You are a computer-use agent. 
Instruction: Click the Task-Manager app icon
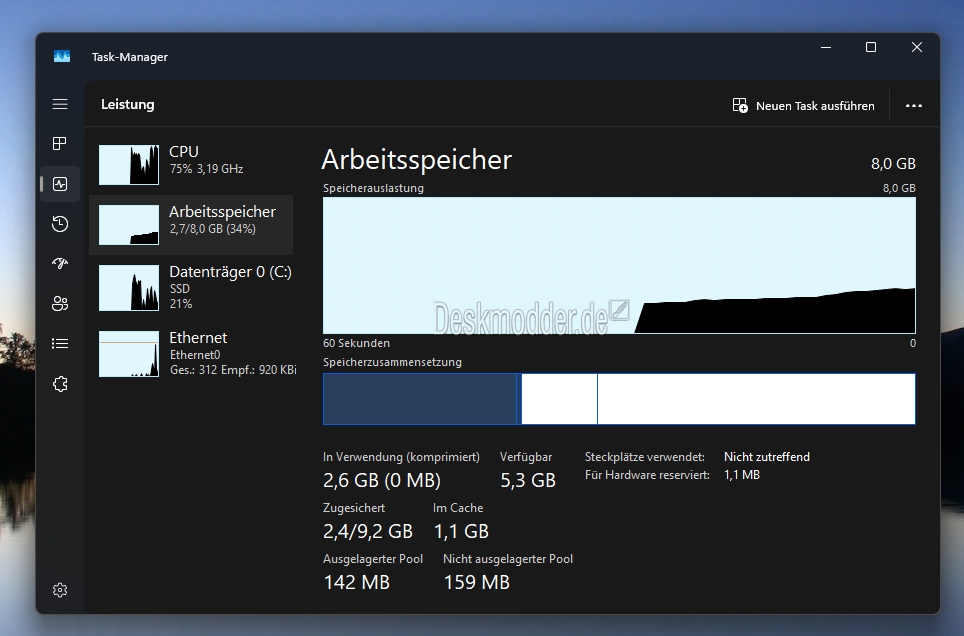tap(61, 57)
